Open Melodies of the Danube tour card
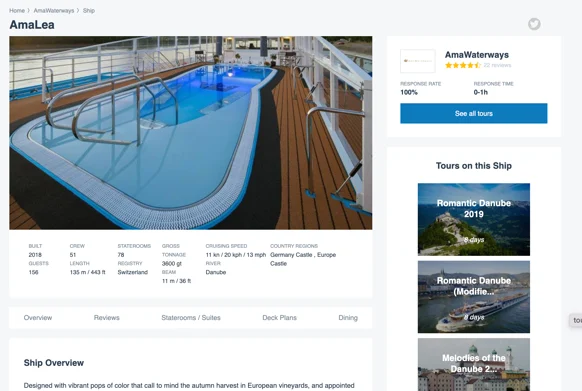The width and height of the screenshot is (582, 391). pyautogui.click(x=474, y=364)
